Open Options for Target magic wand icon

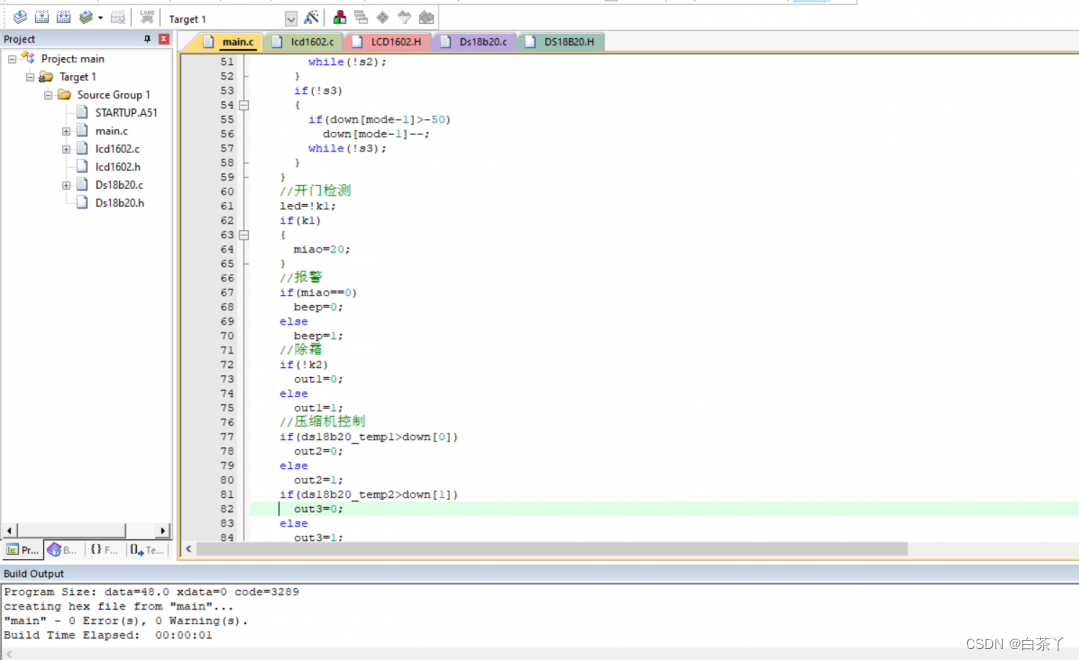pyautogui.click(x=312, y=18)
